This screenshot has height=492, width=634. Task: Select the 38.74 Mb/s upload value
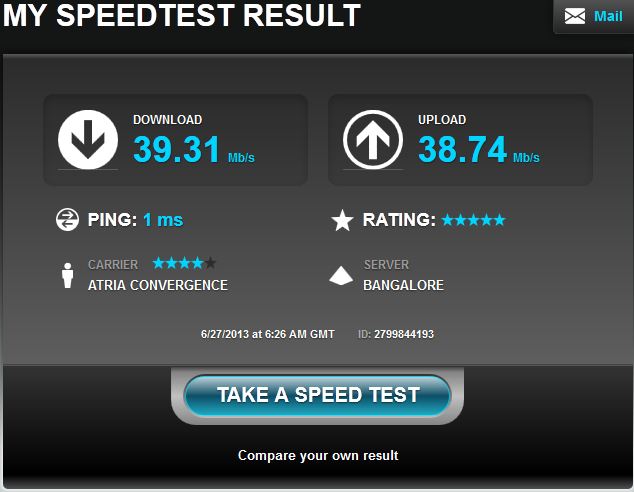point(479,149)
